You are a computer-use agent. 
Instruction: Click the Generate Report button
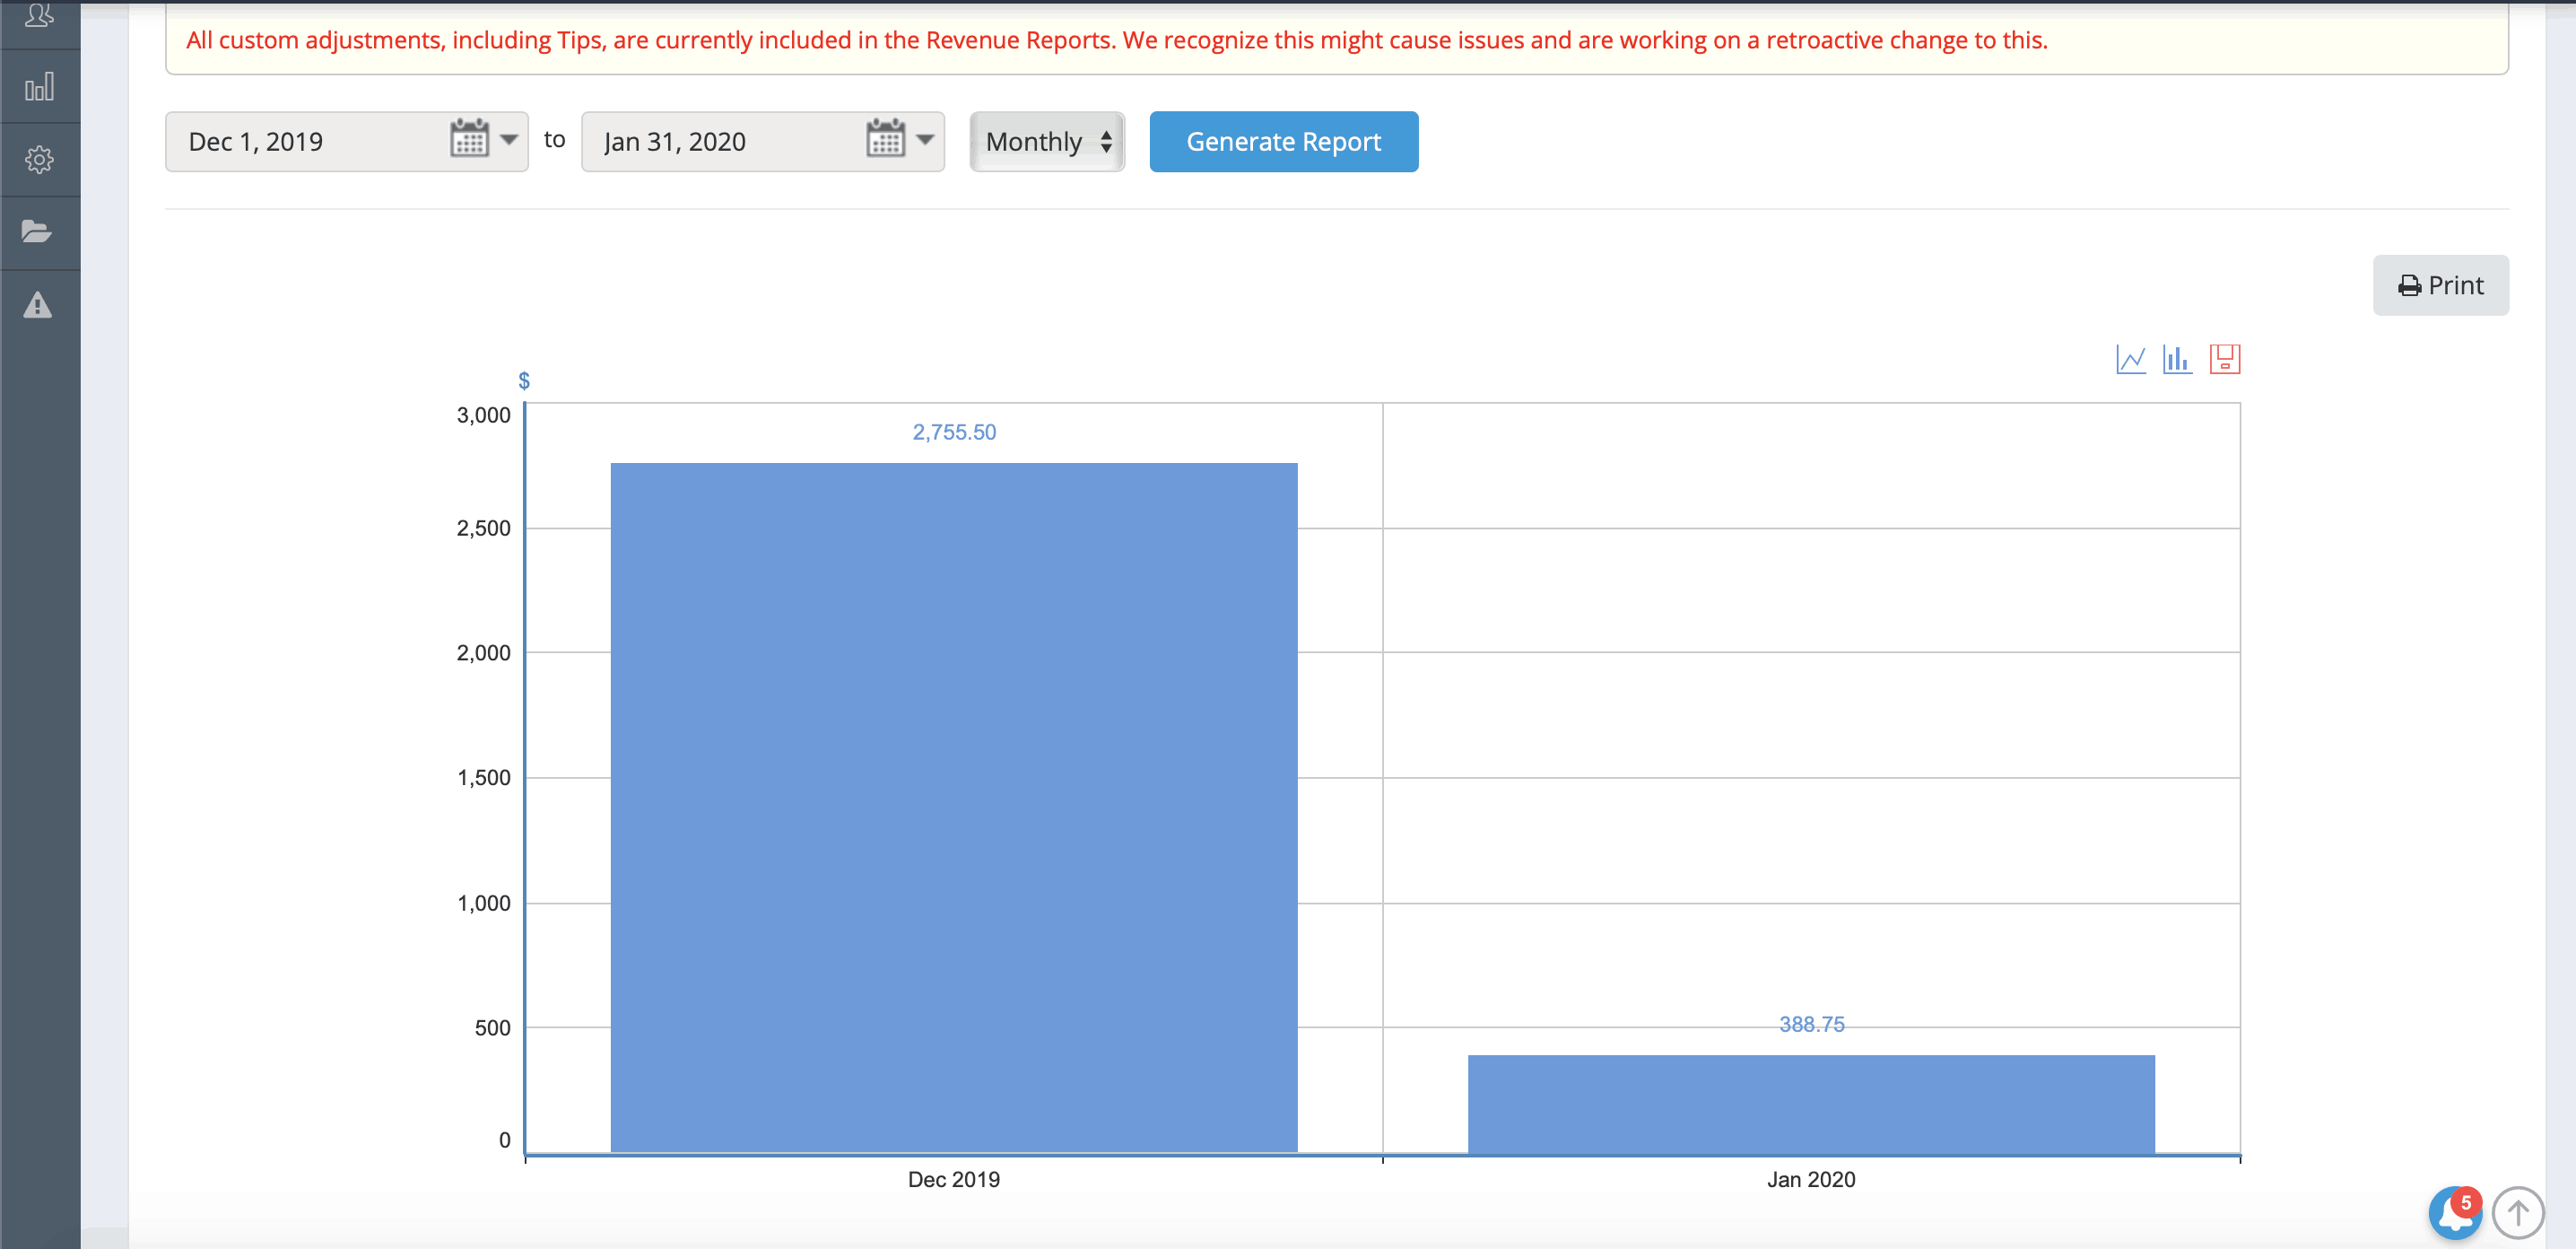1283,142
